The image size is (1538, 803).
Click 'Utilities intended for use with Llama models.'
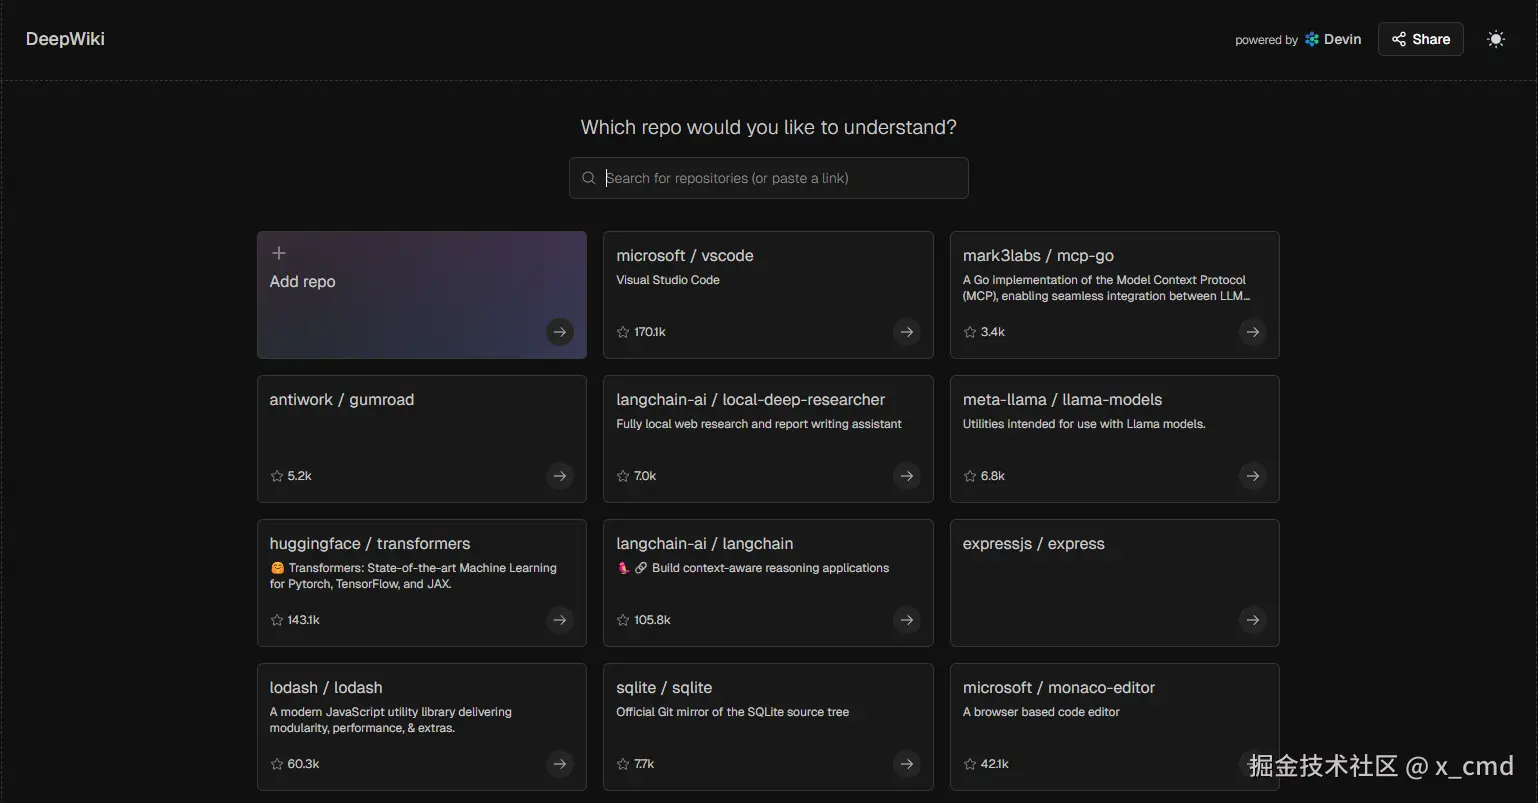click(1084, 424)
